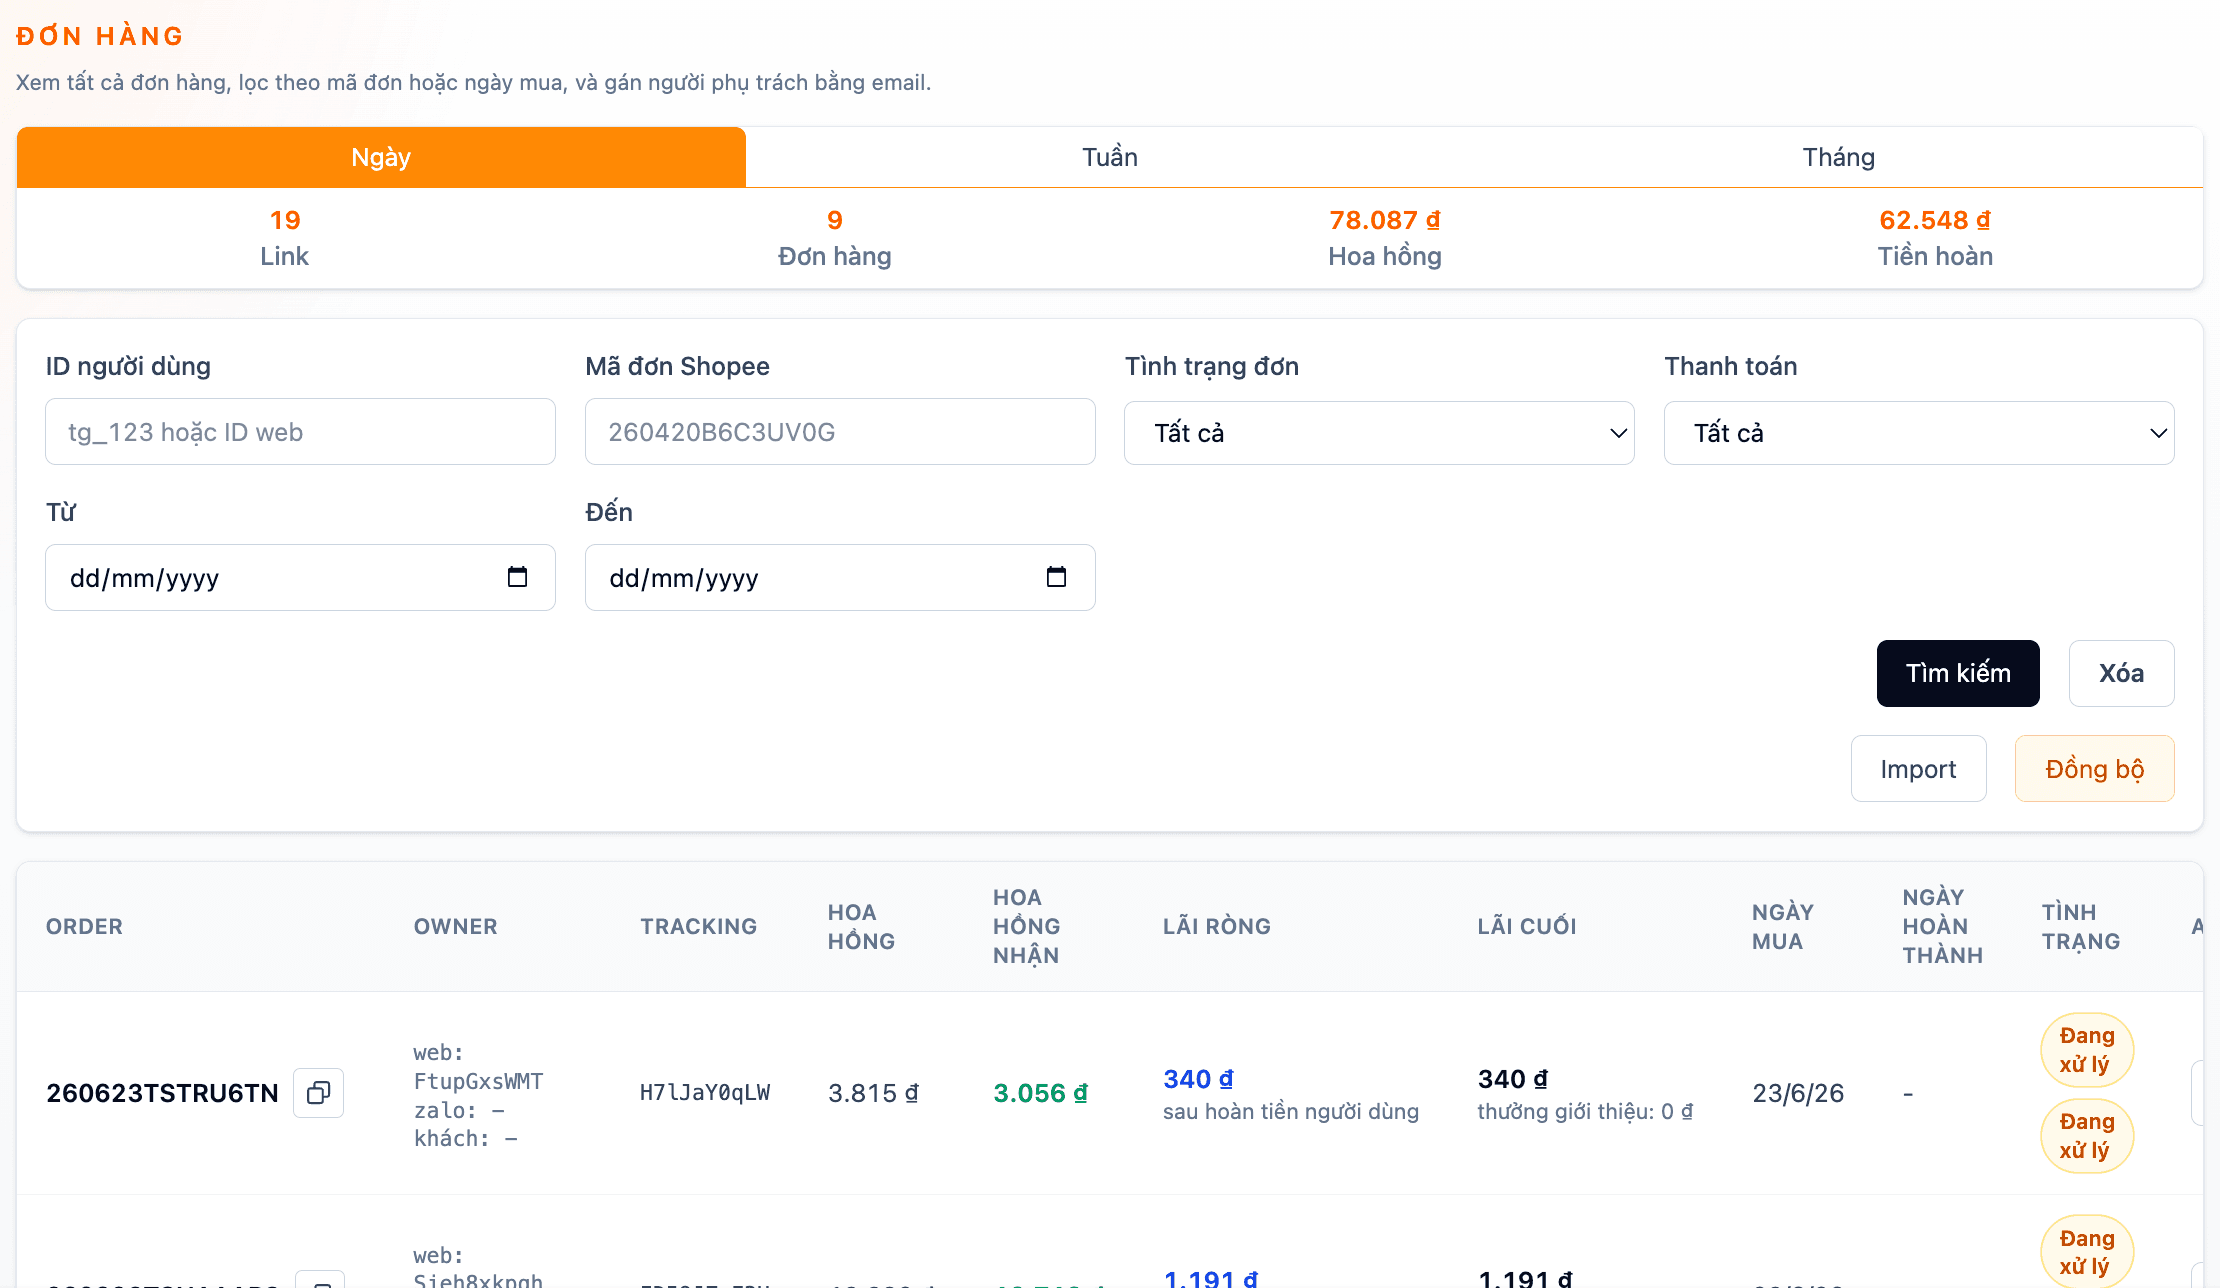This screenshot has width=2220, height=1288.
Task: Open calendar picker for Từ date
Action: (517, 577)
